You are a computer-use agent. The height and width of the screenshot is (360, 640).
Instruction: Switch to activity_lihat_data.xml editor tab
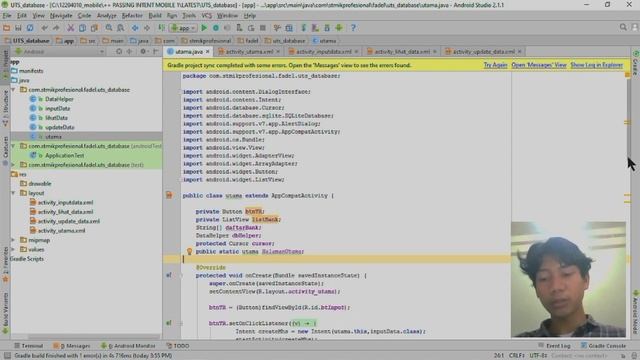(x=402, y=52)
